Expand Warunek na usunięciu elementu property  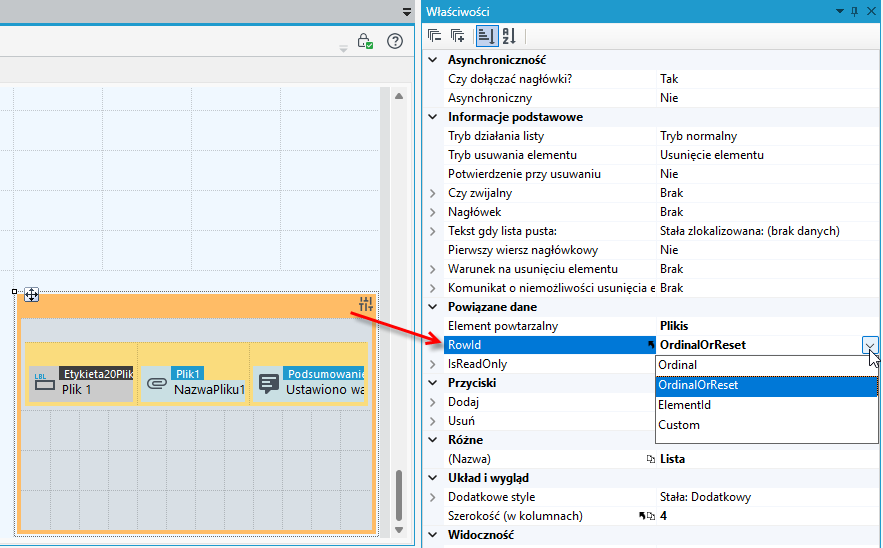point(432,269)
